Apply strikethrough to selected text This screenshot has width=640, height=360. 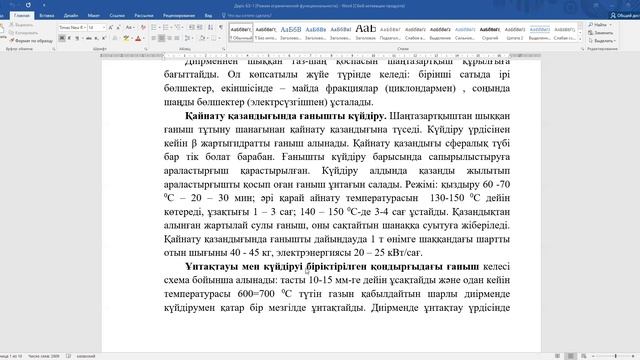(89, 38)
